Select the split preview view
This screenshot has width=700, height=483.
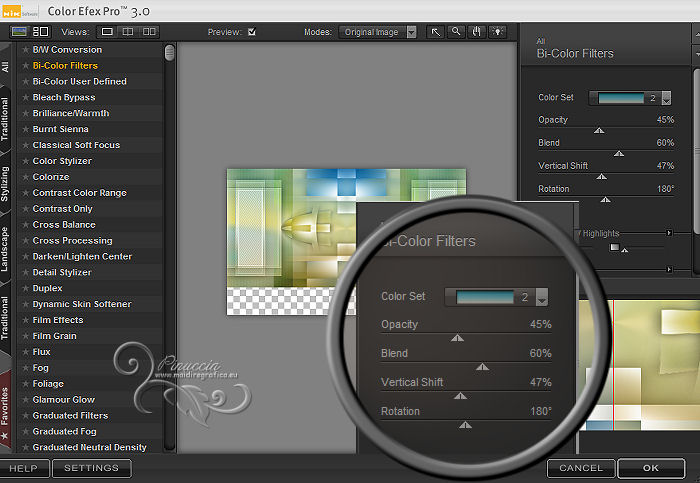tap(128, 32)
